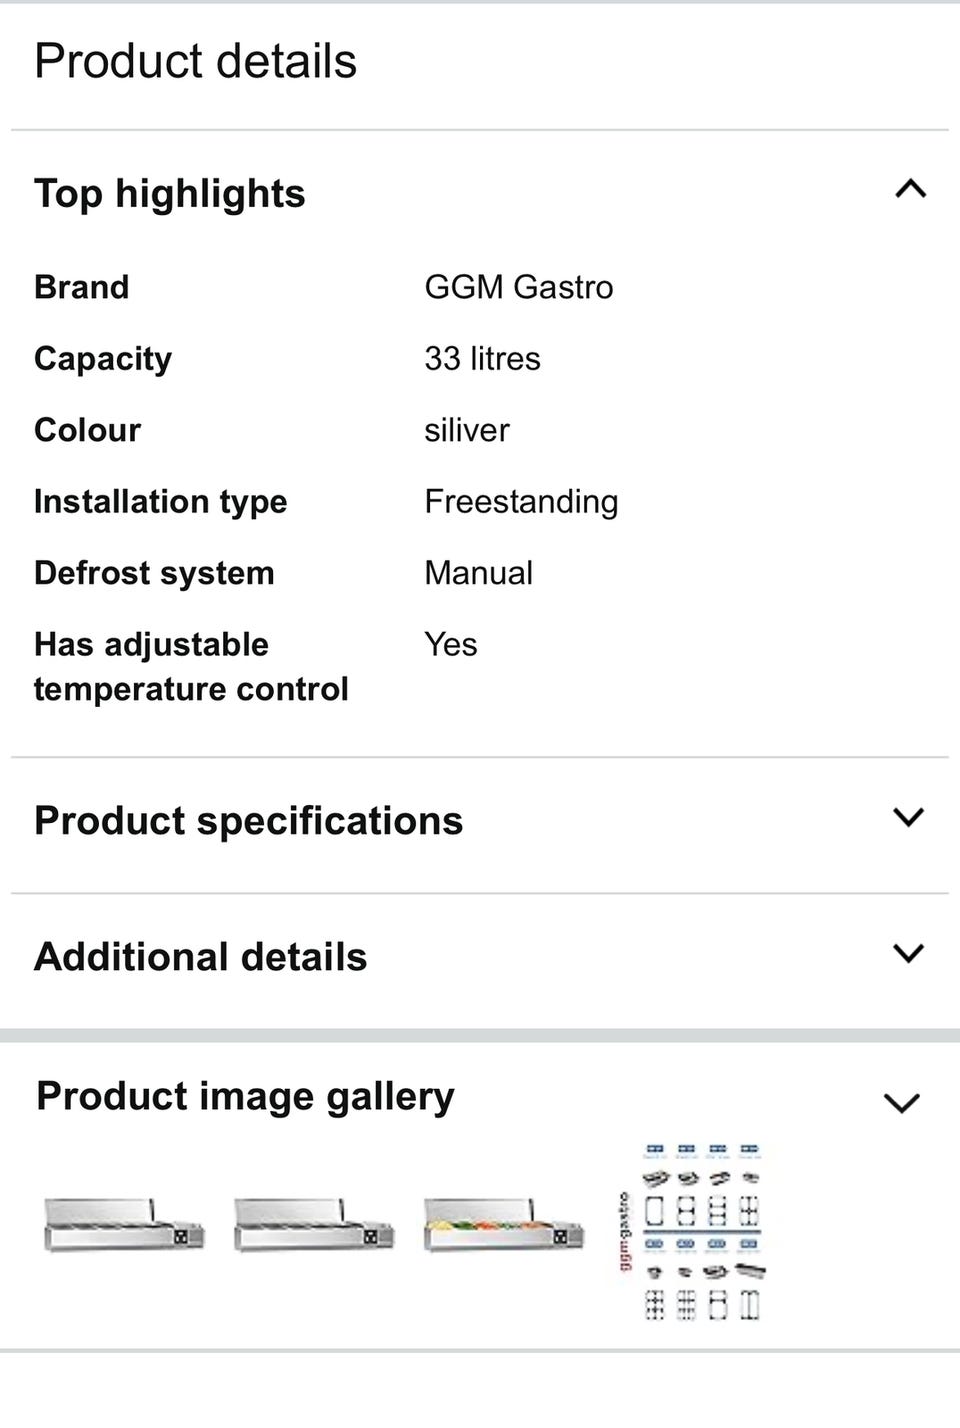
Task: Expand the Product specifications chevron arrow
Action: (x=908, y=817)
